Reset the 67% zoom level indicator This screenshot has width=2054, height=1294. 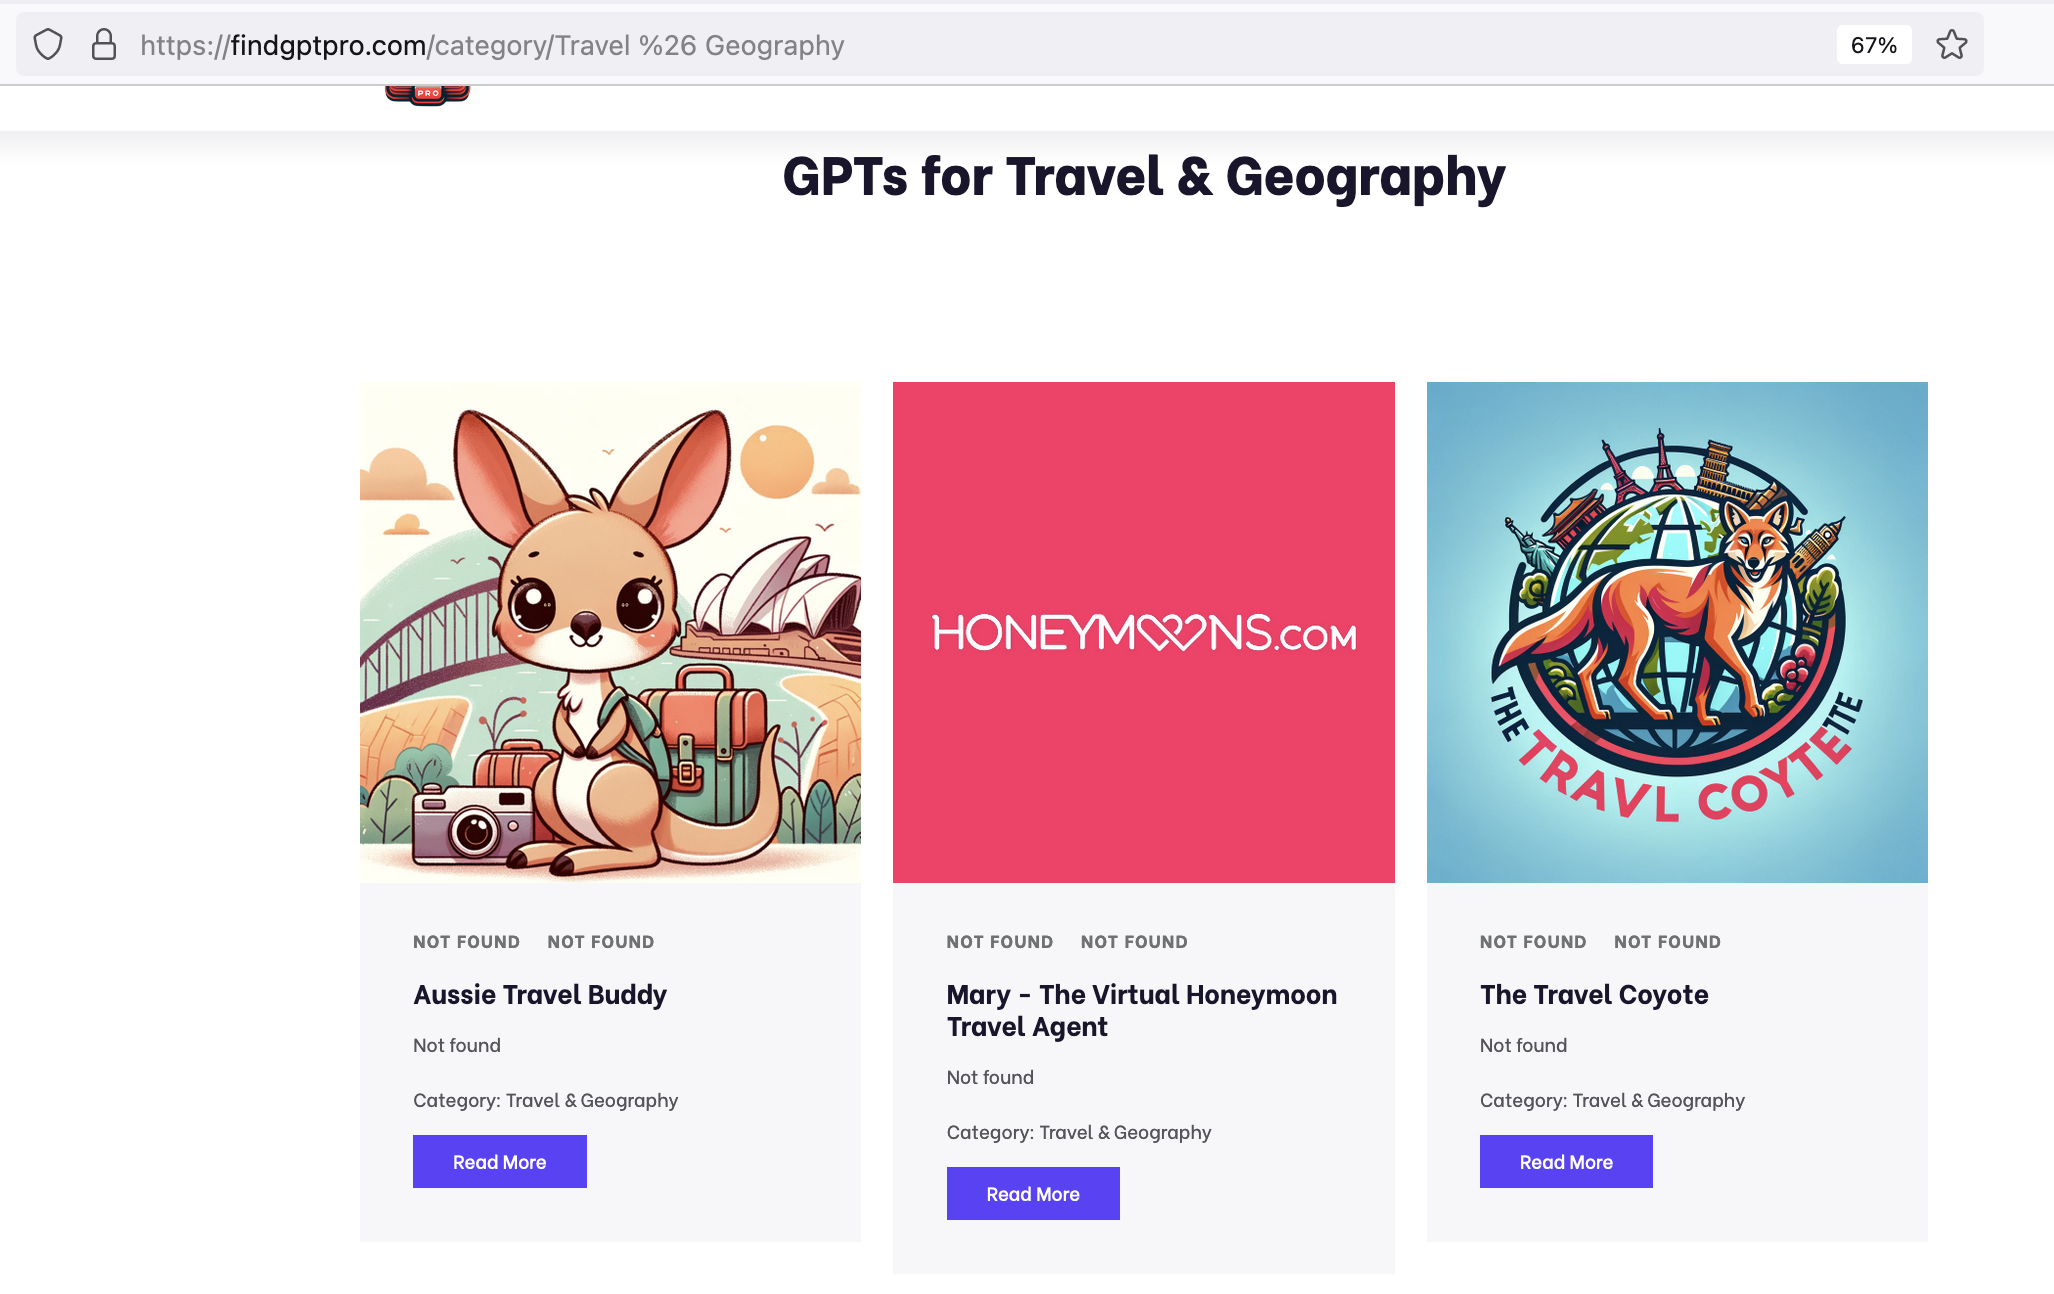[1873, 45]
